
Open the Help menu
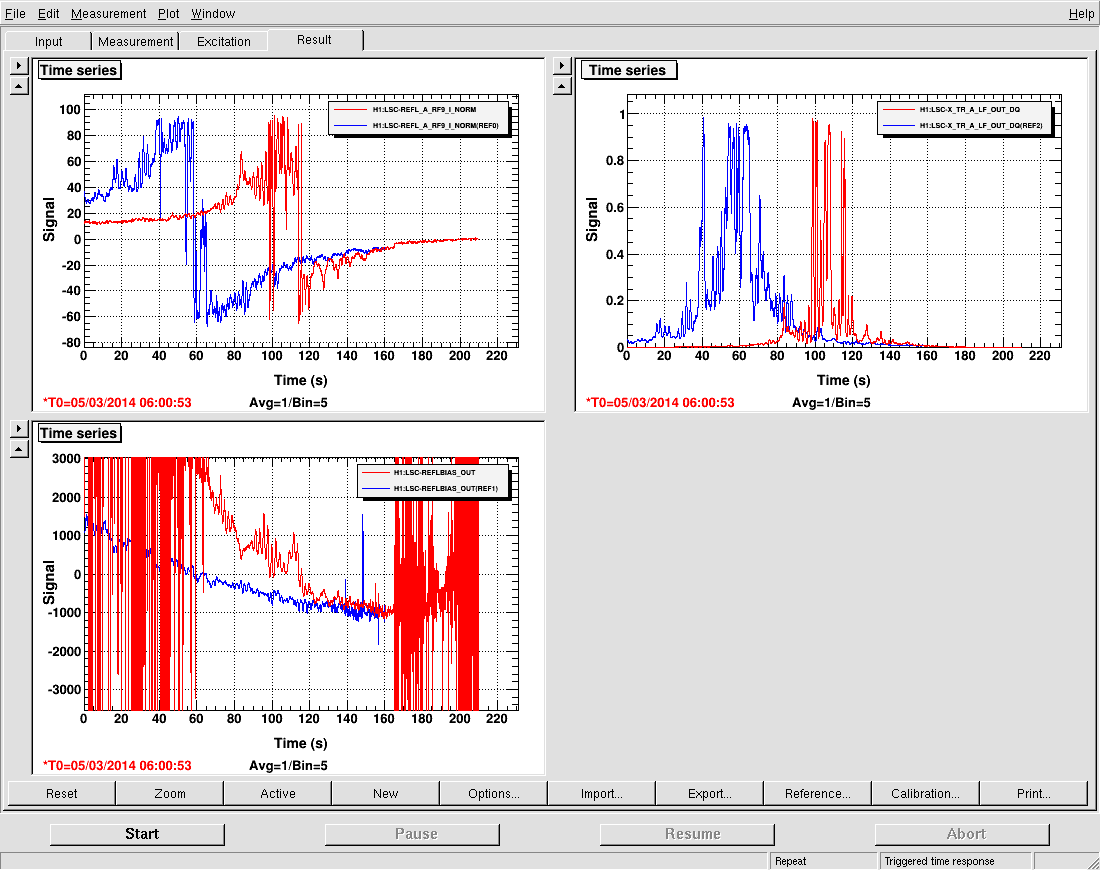click(1081, 13)
